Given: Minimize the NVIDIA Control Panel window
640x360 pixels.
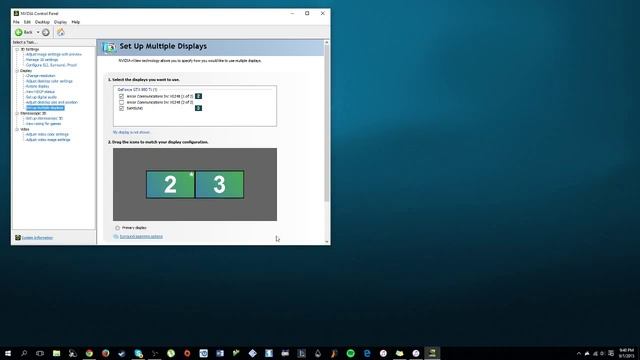Looking at the screenshot, I should point(292,13).
